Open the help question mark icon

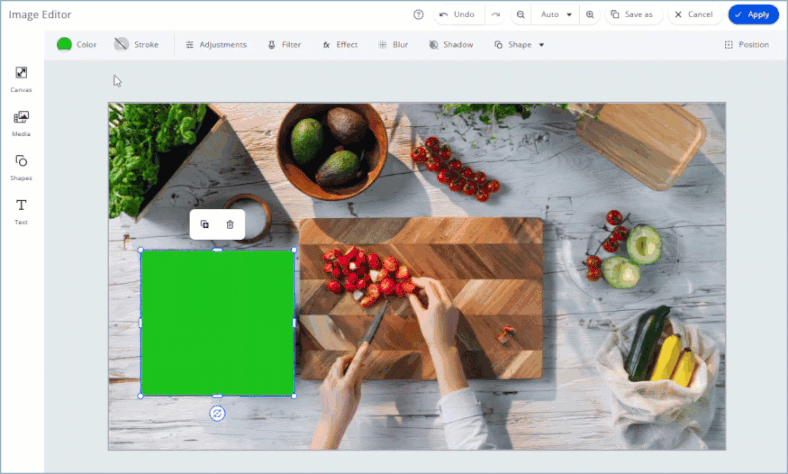(418, 15)
